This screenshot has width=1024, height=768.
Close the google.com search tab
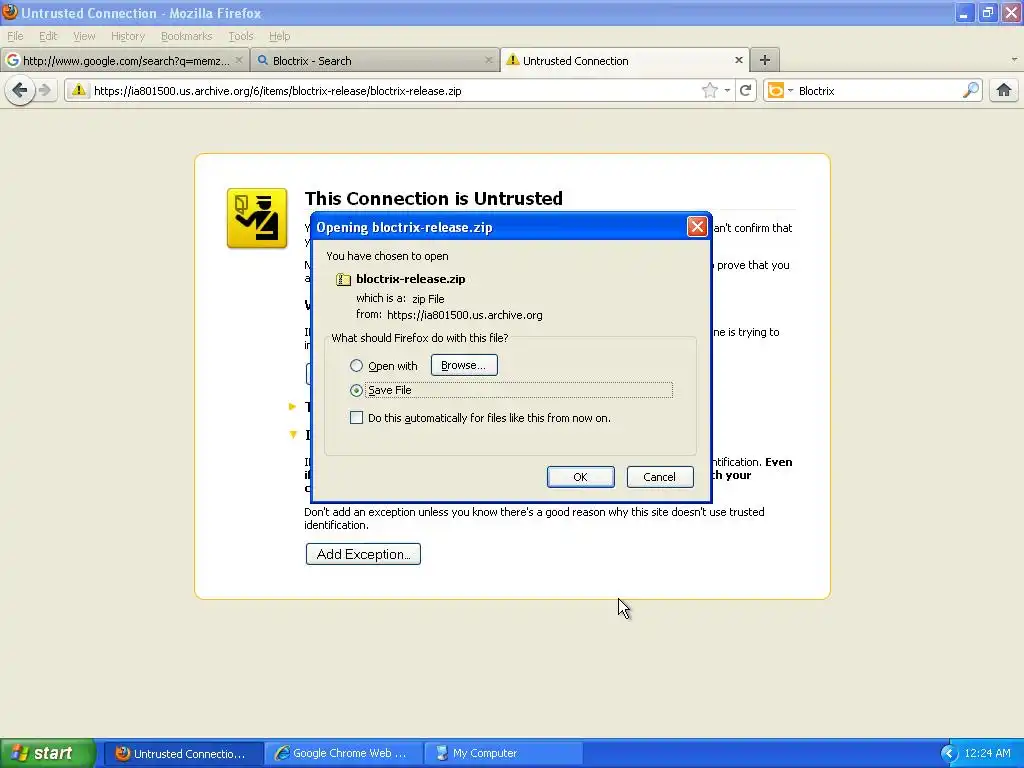tap(238, 60)
